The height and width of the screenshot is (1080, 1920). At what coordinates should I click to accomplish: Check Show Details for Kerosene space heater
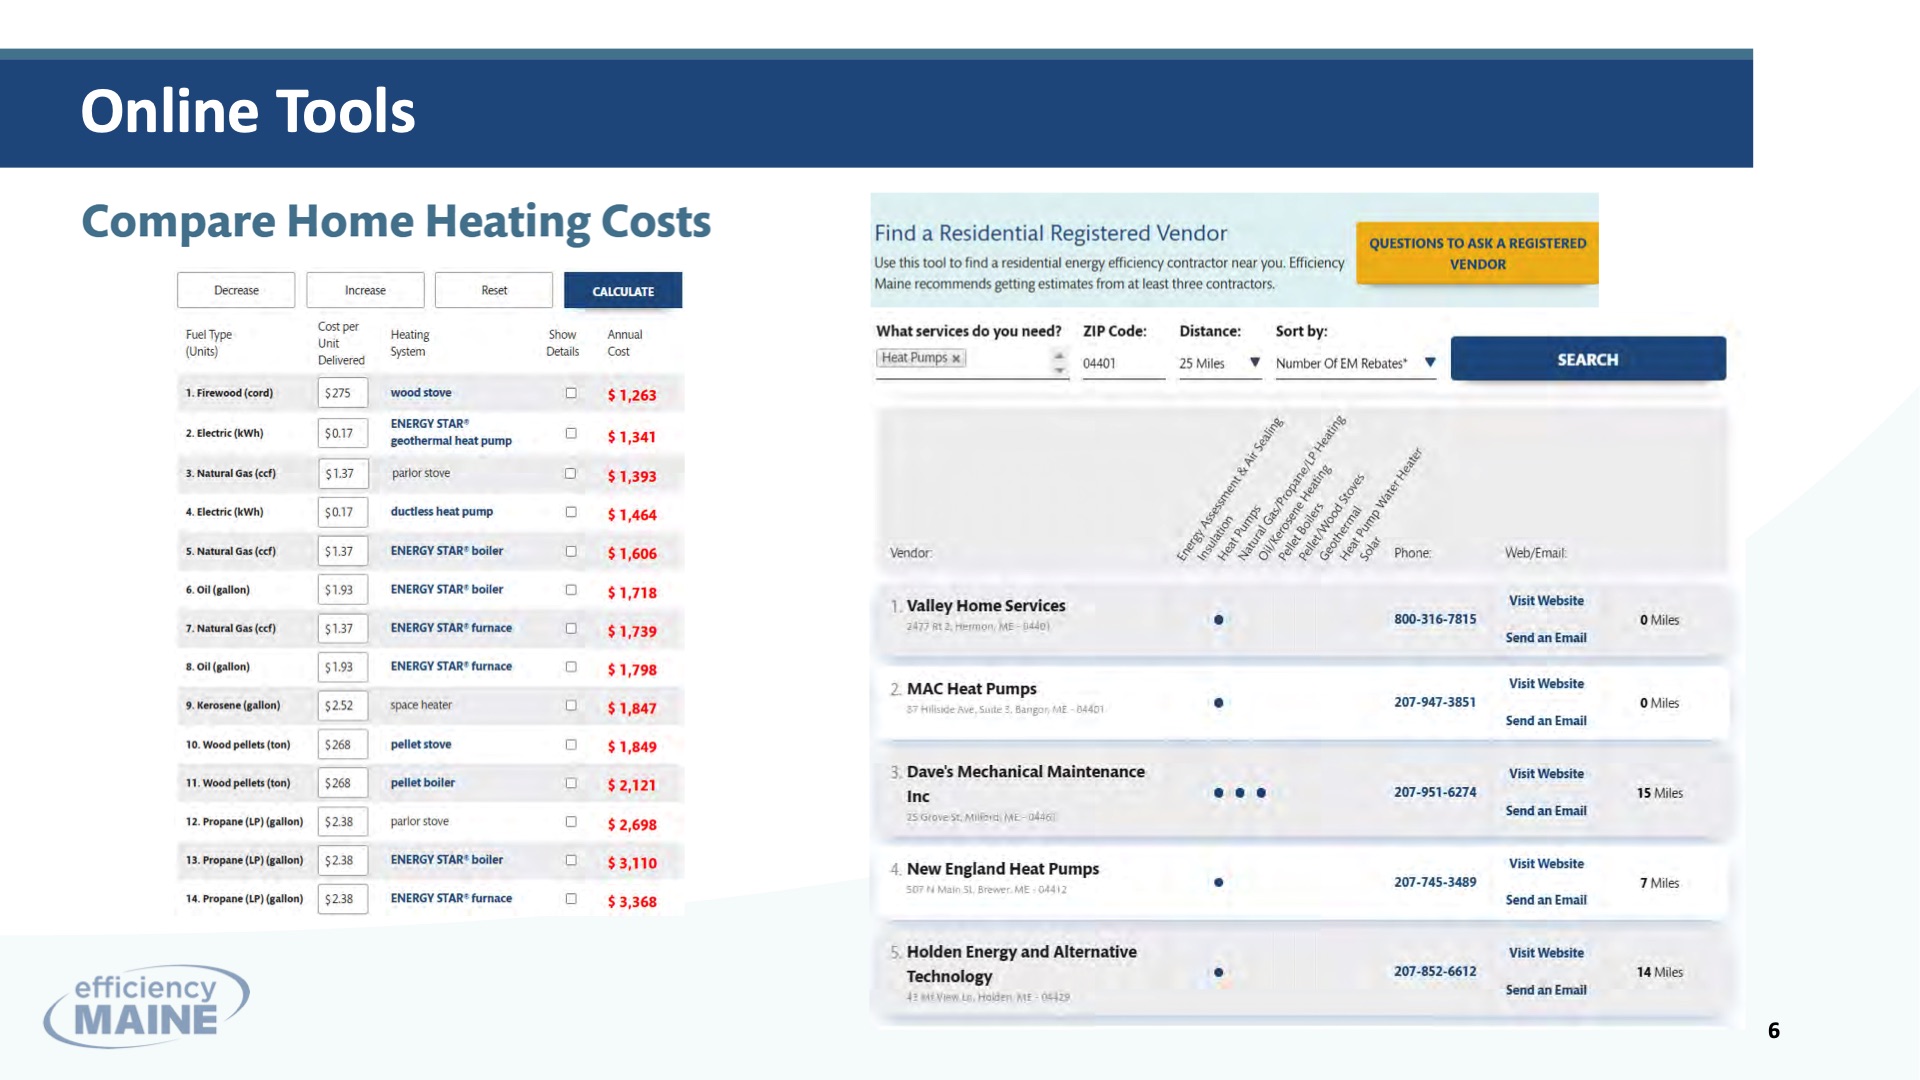(571, 705)
